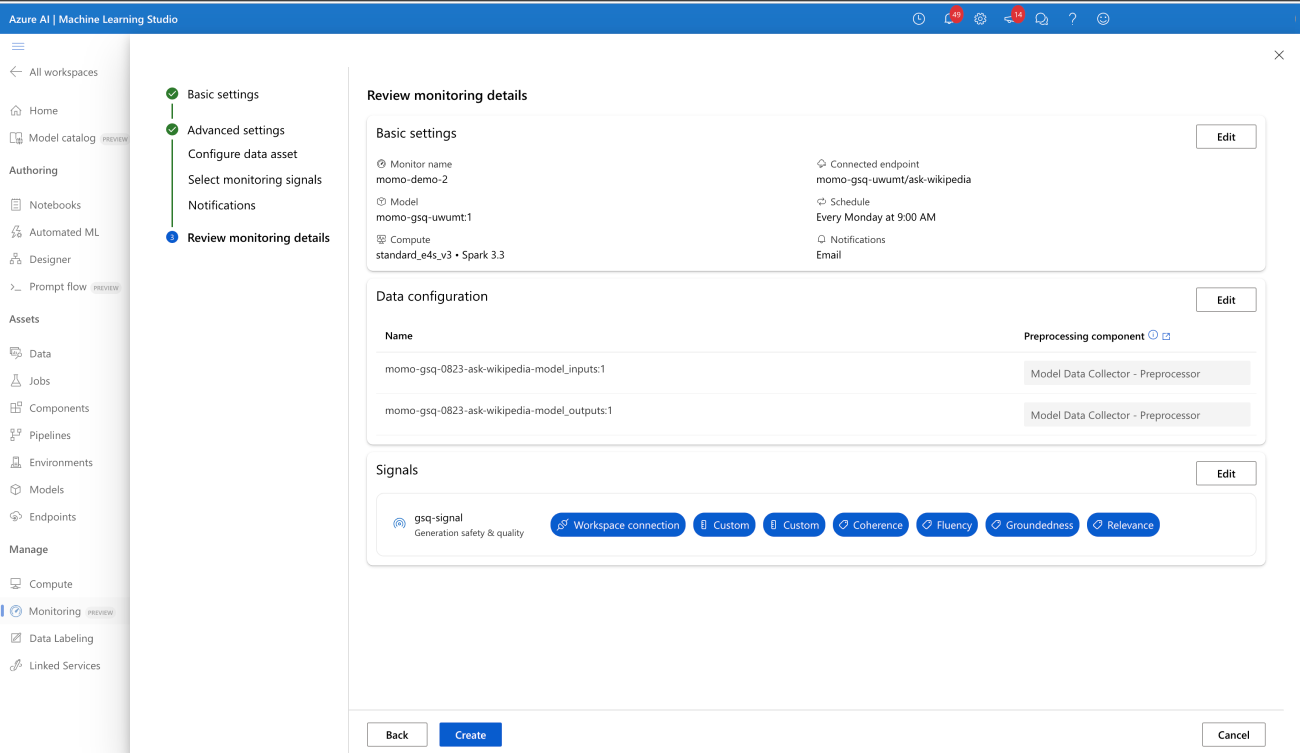Go back with the Back button

point(397,735)
